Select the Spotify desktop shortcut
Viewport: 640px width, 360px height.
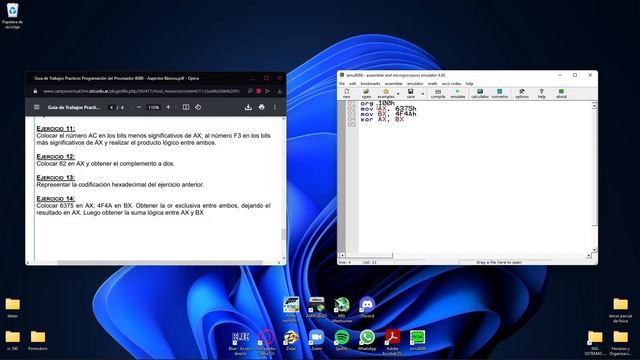[x=342, y=340]
